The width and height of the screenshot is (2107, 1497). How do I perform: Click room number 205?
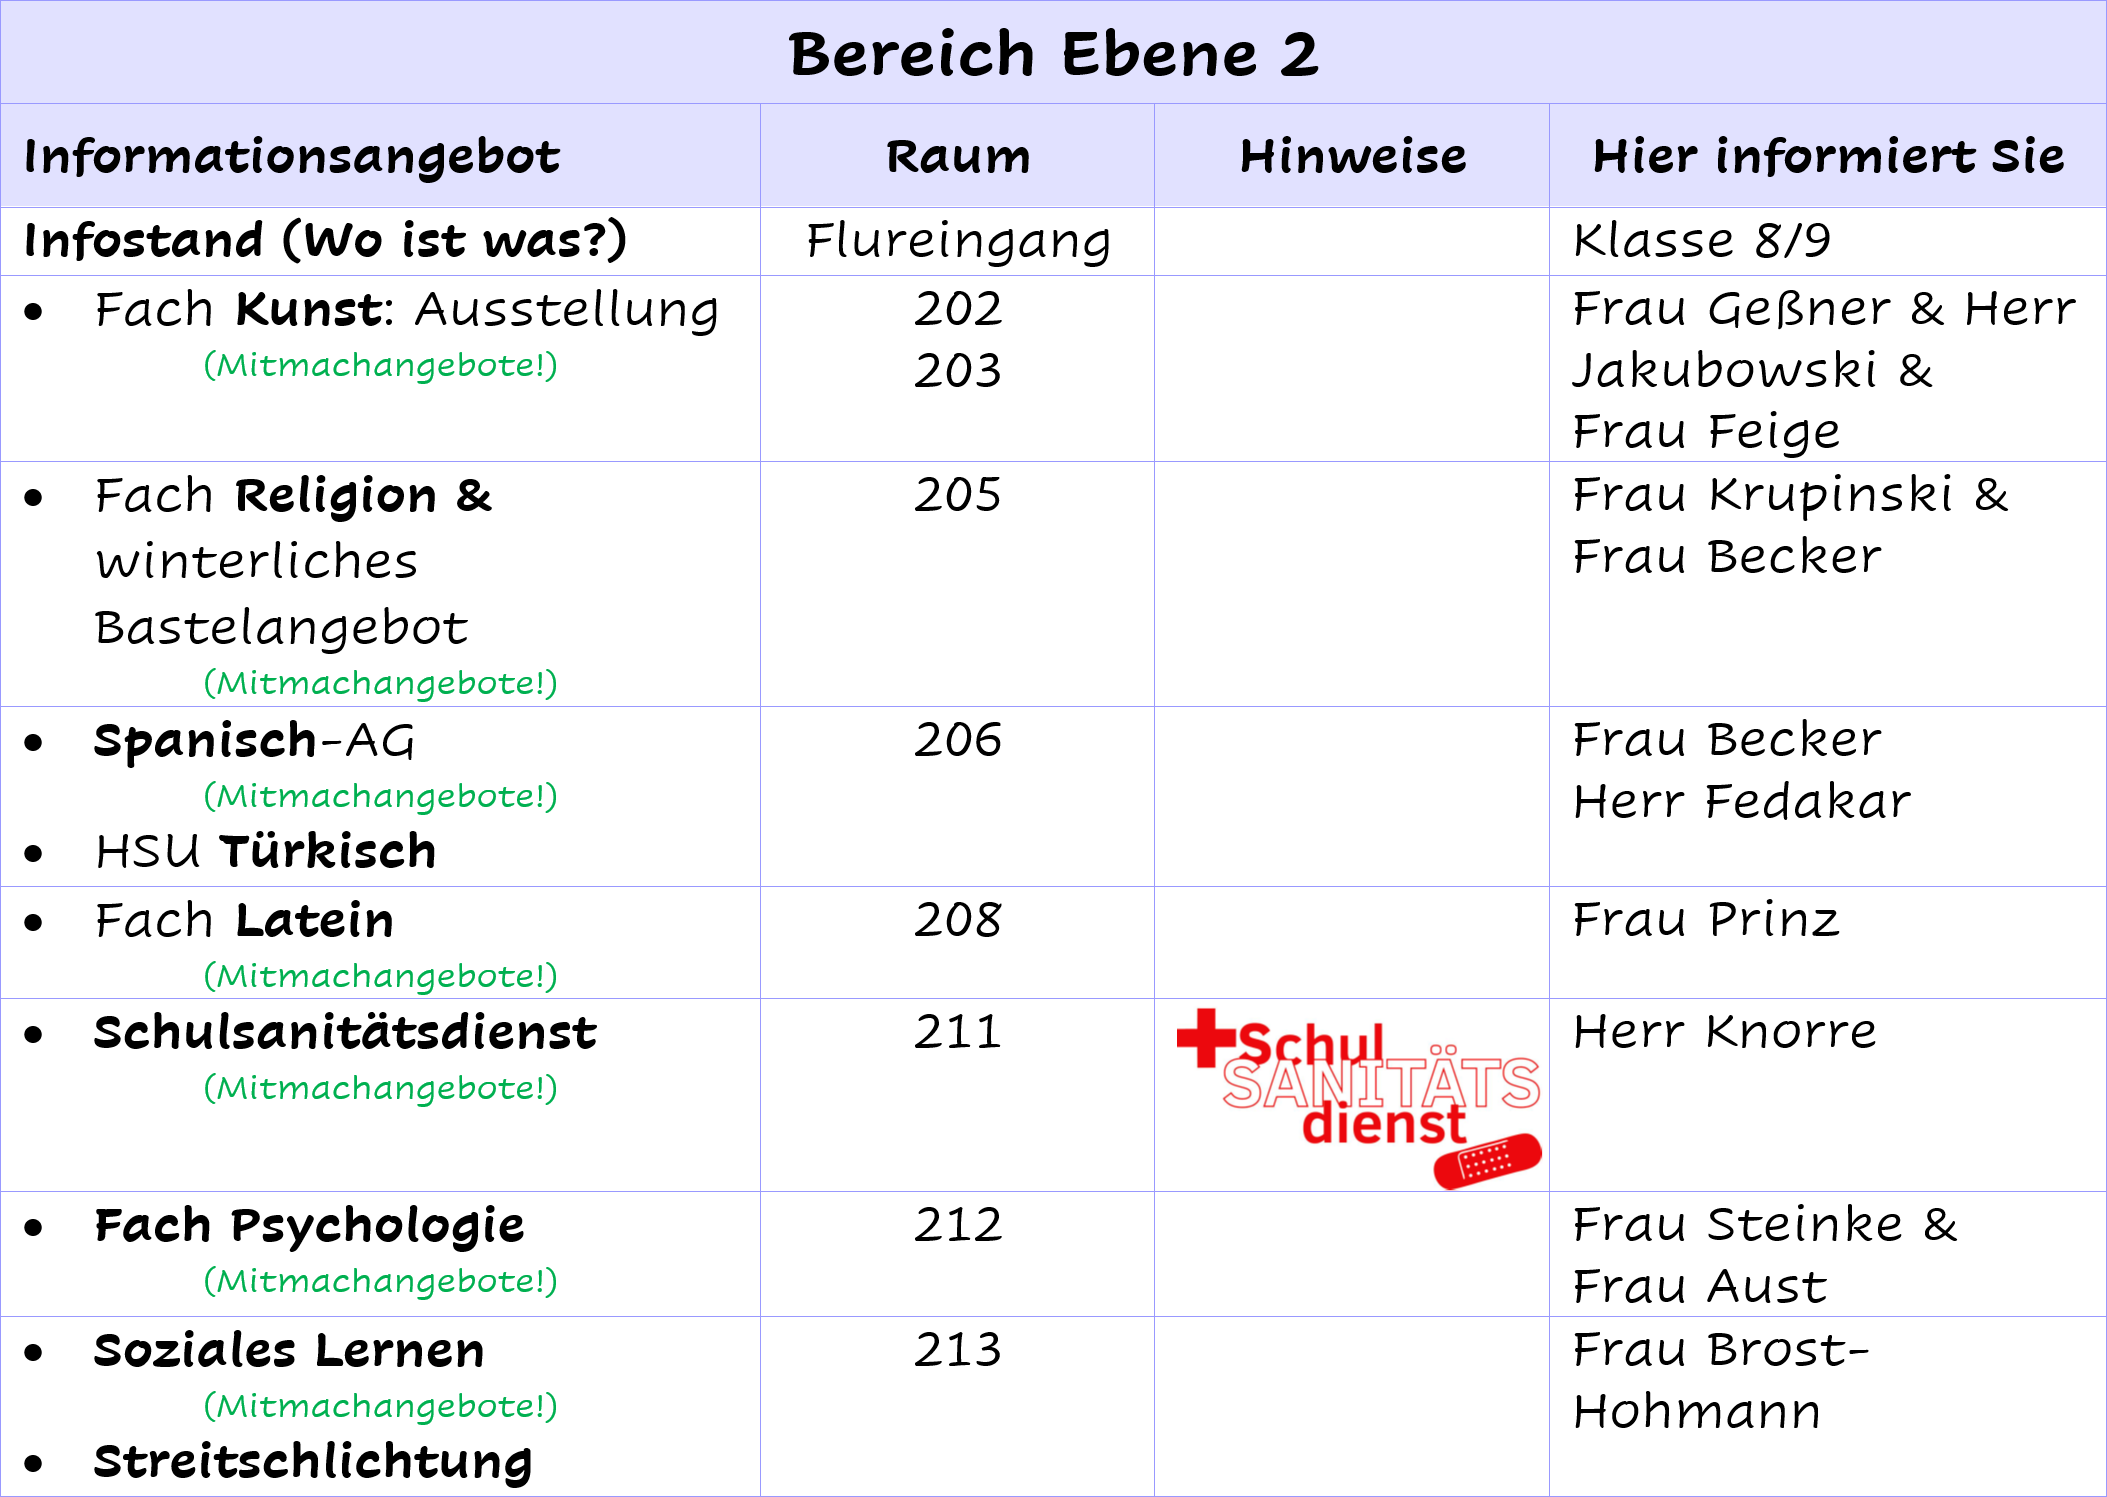click(x=957, y=494)
